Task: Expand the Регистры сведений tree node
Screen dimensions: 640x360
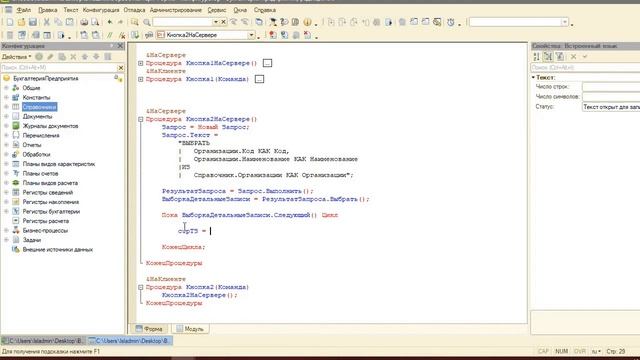Action: click(x=6, y=192)
